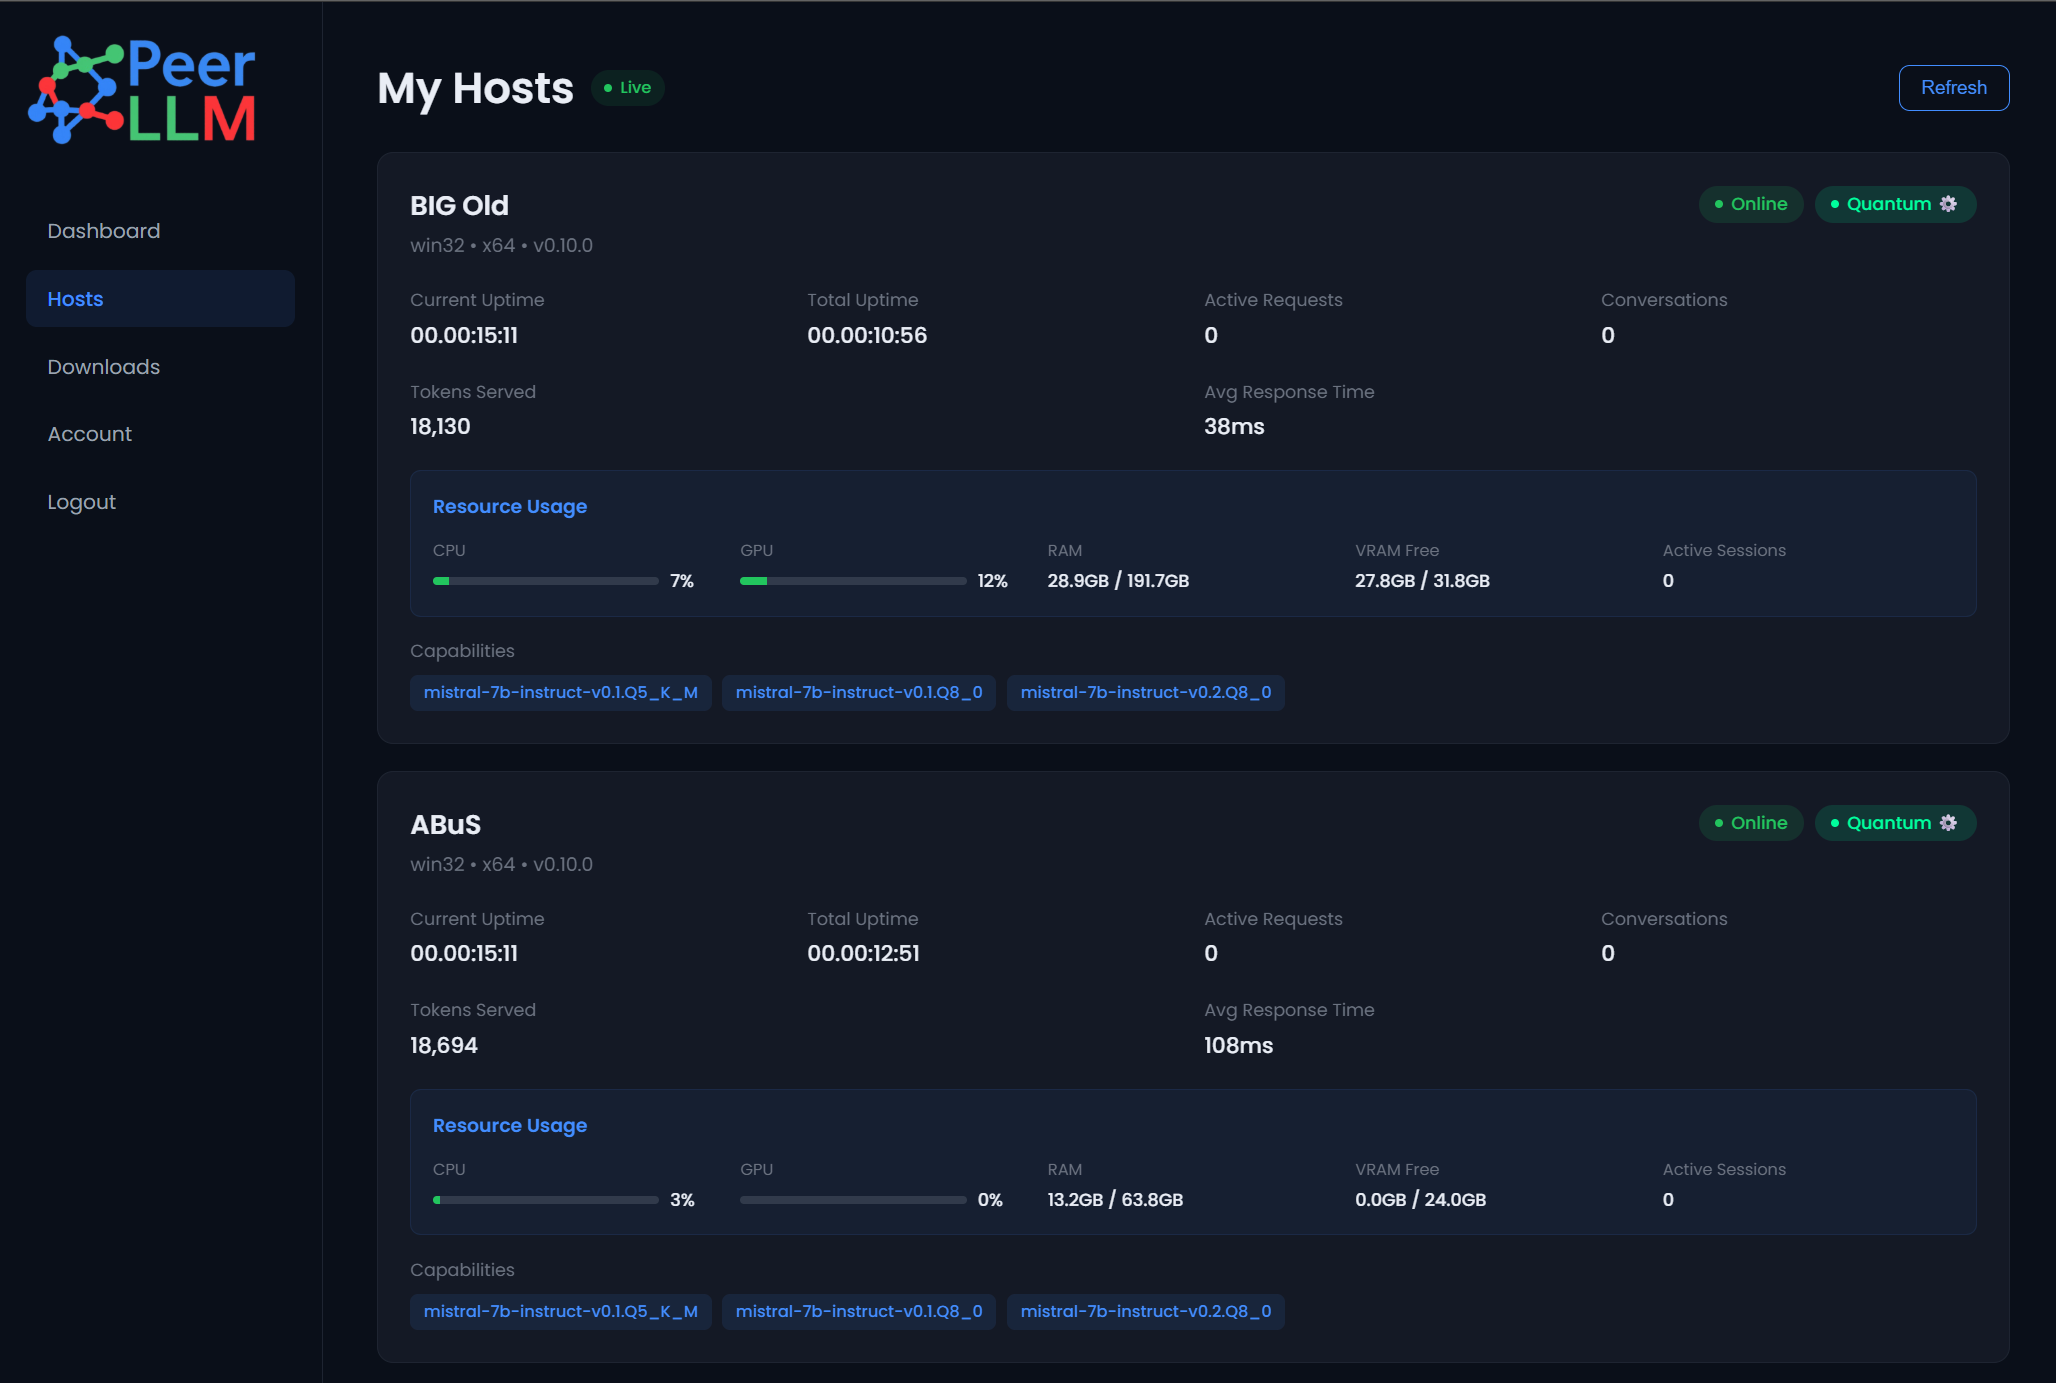Click the Online status badge for ABuS
The width and height of the screenshot is (2056, 1383).
1750,823
